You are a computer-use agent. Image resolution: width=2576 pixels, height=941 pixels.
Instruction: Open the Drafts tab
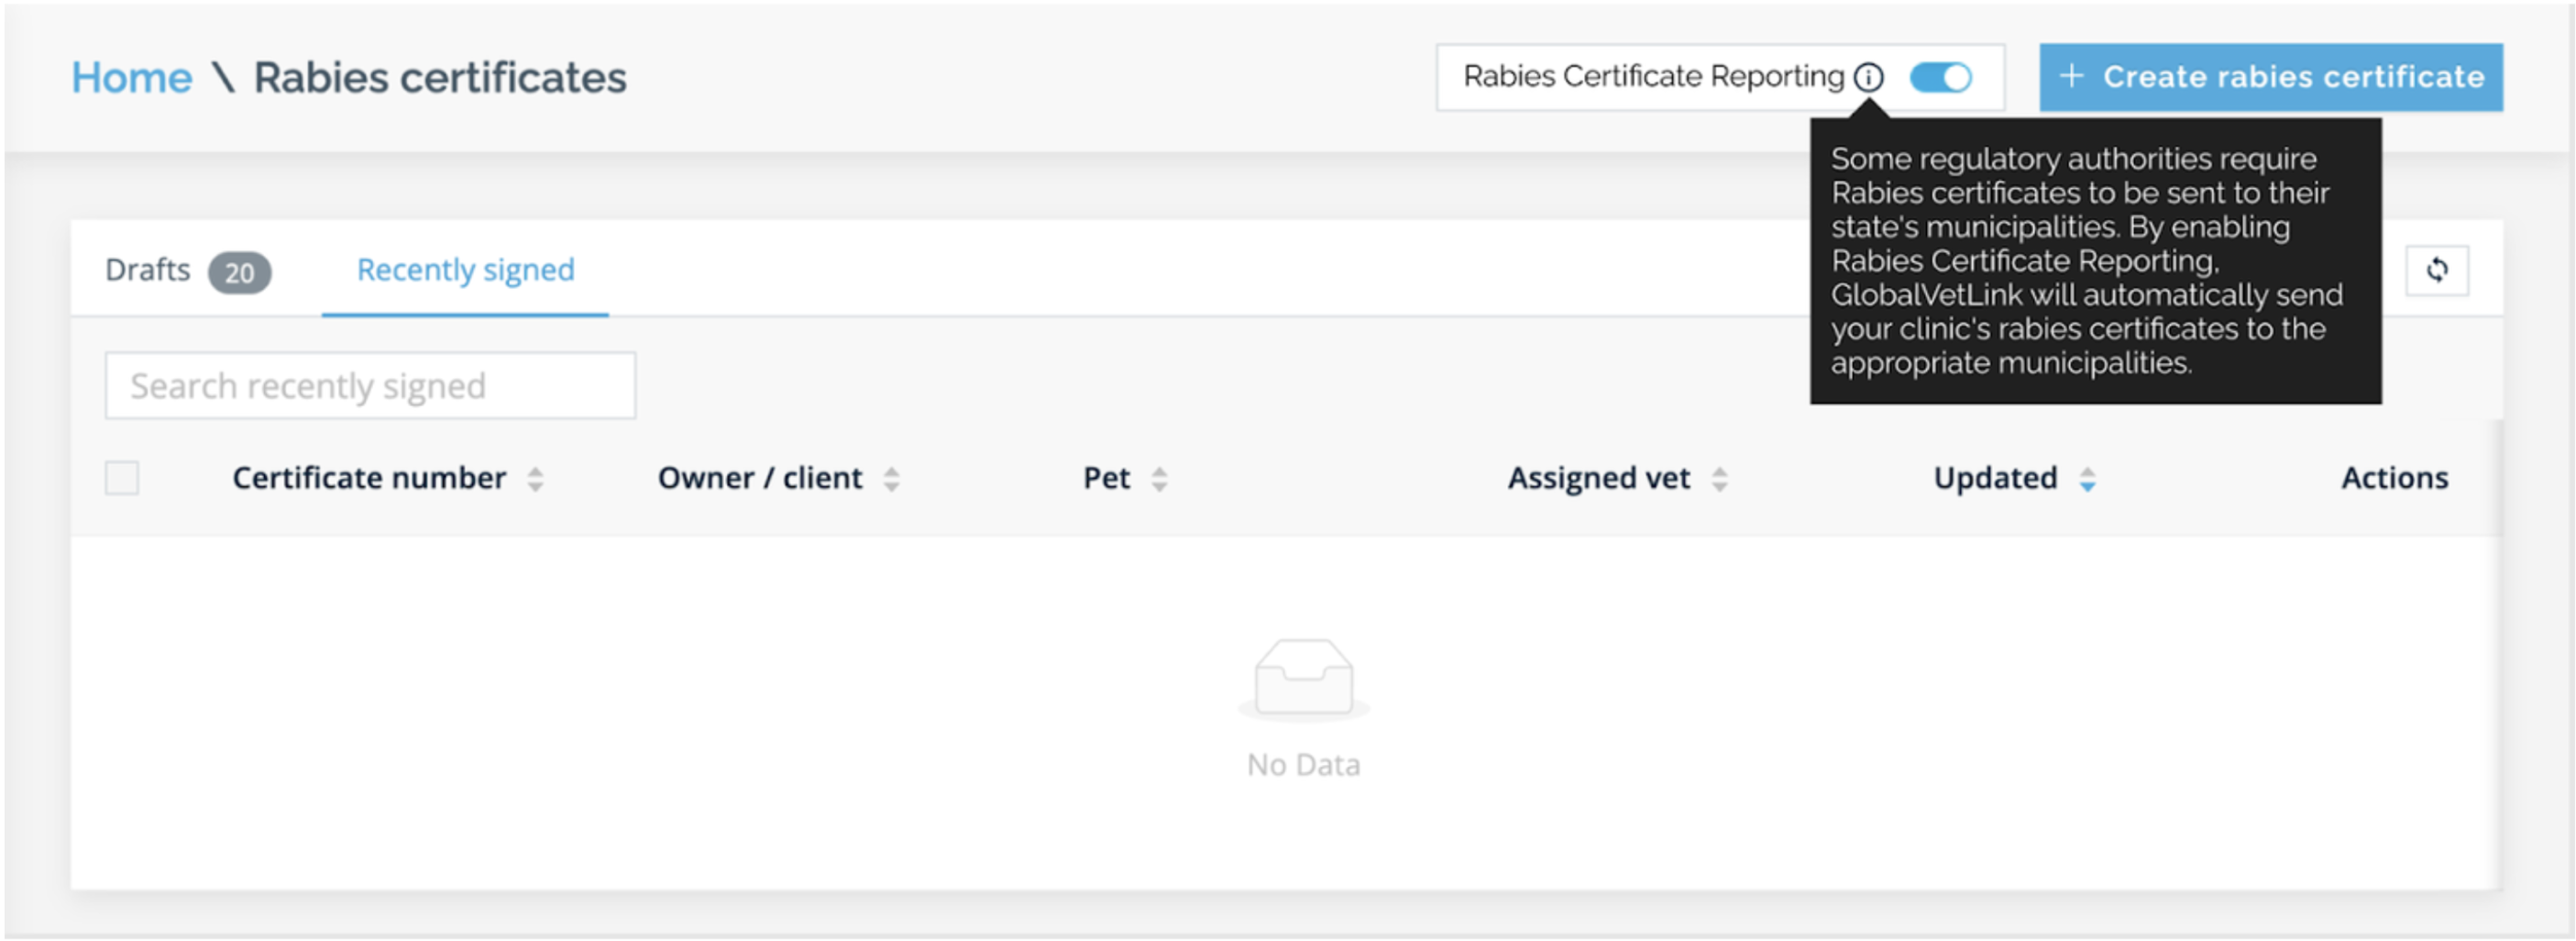(x=148, y=270)
